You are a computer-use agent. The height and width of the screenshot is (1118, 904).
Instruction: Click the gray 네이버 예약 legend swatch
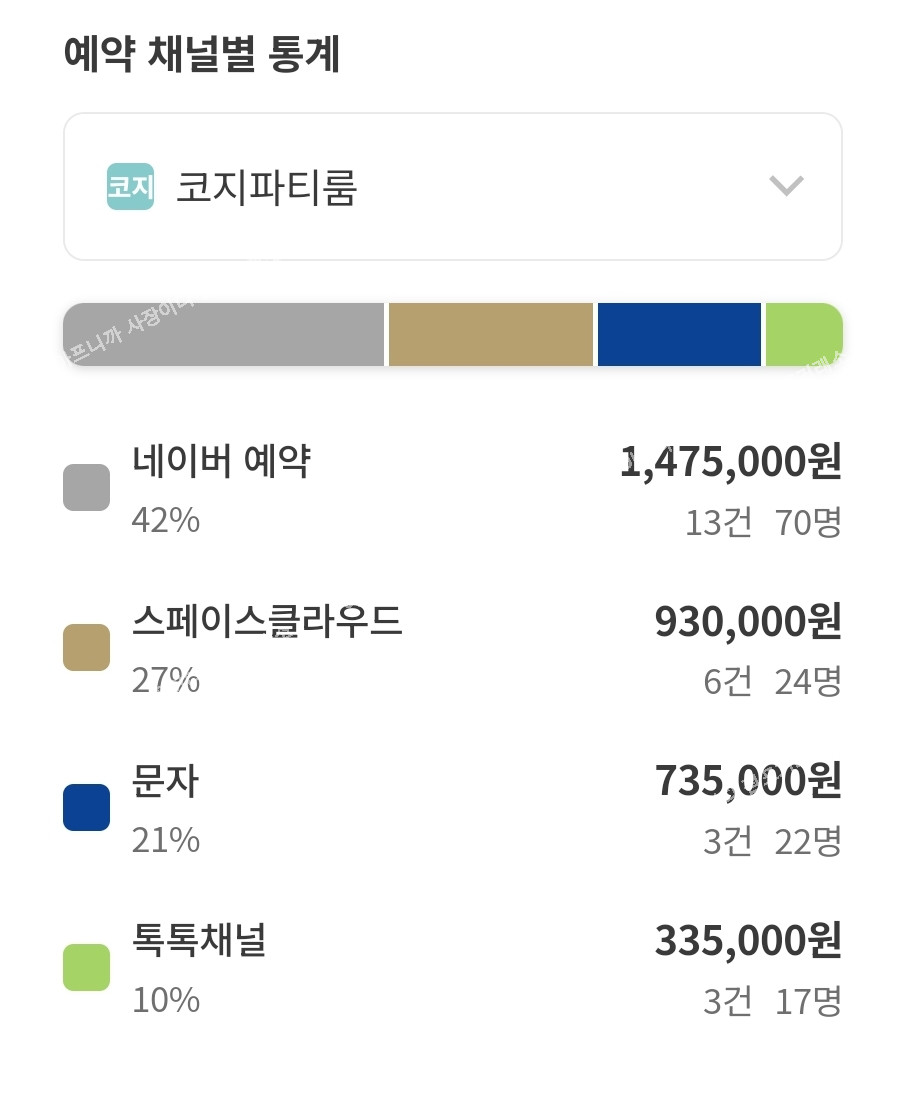[x=87, y=488]
